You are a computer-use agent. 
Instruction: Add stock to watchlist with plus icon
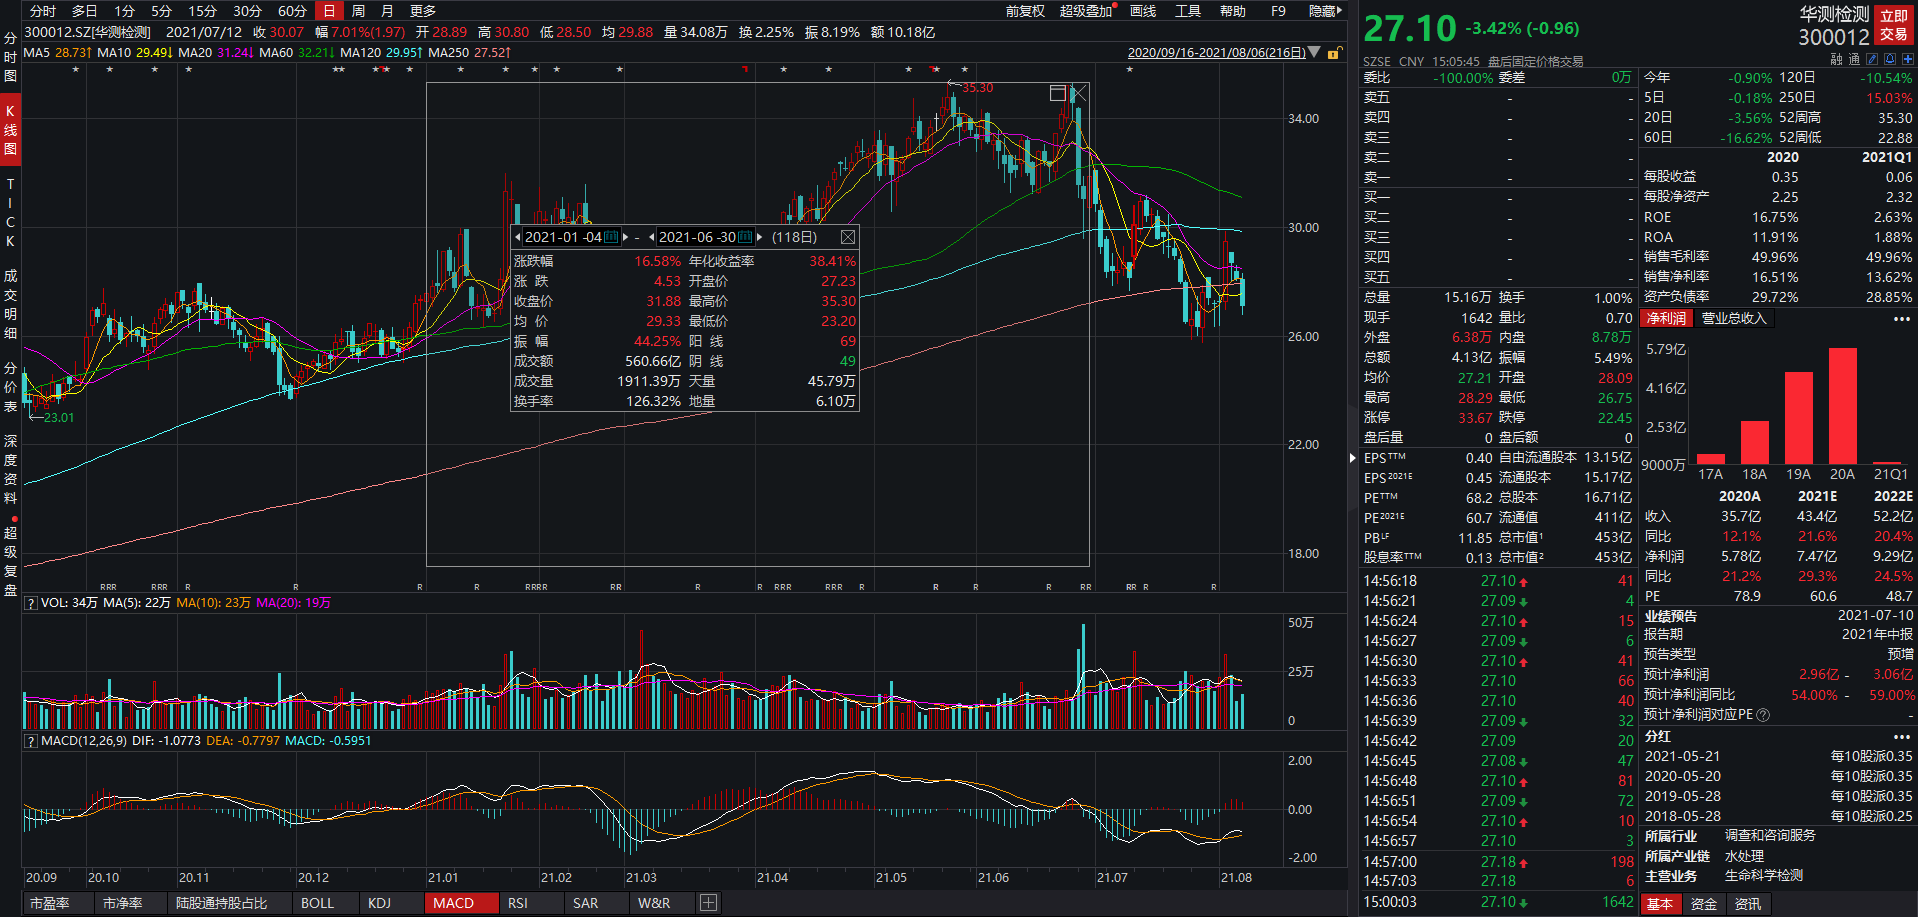(1908, 59)
